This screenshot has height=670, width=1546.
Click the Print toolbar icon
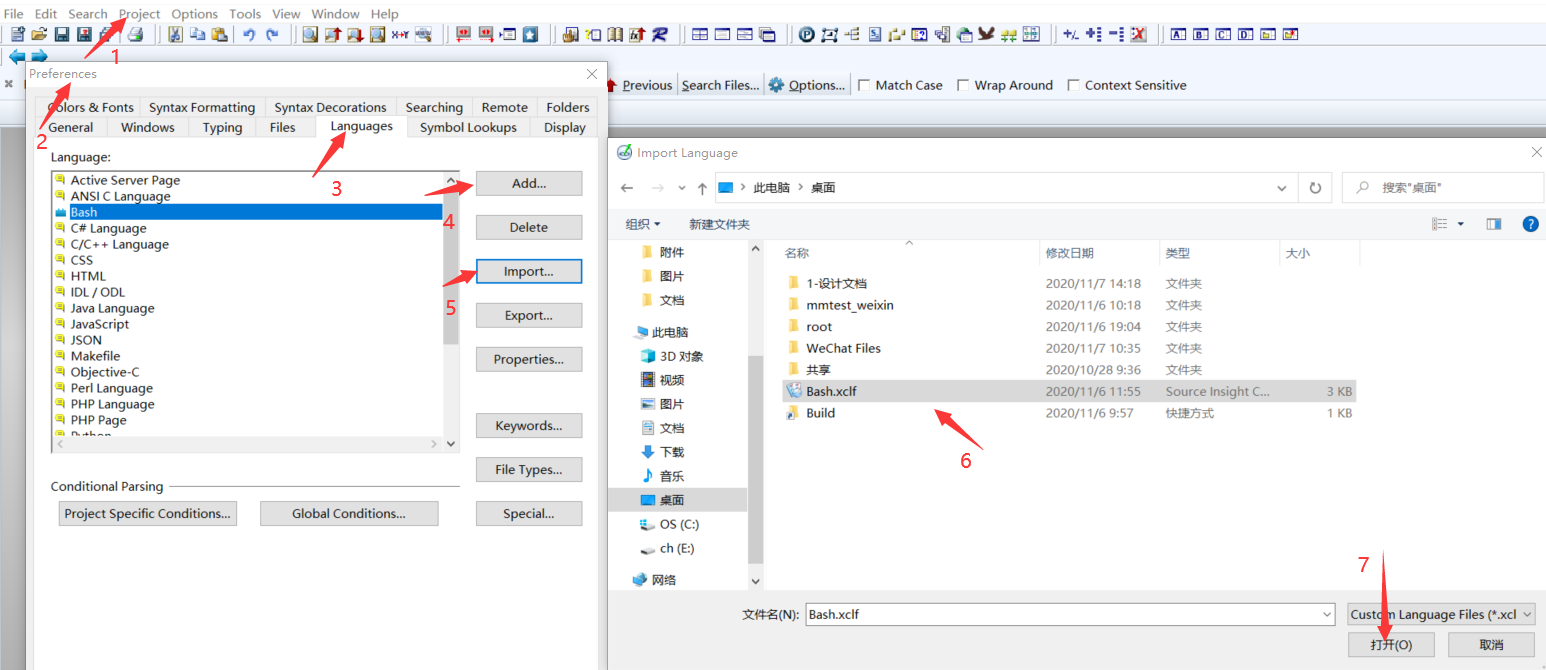point(135,34)
